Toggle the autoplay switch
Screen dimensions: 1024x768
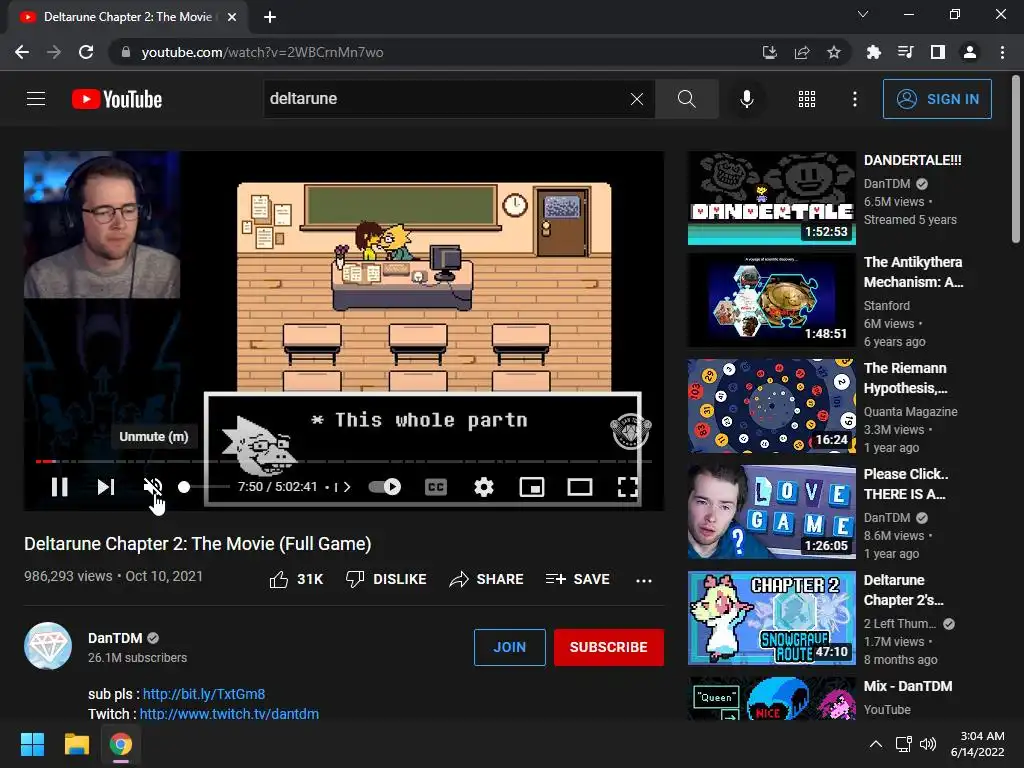tap(385, 487)
